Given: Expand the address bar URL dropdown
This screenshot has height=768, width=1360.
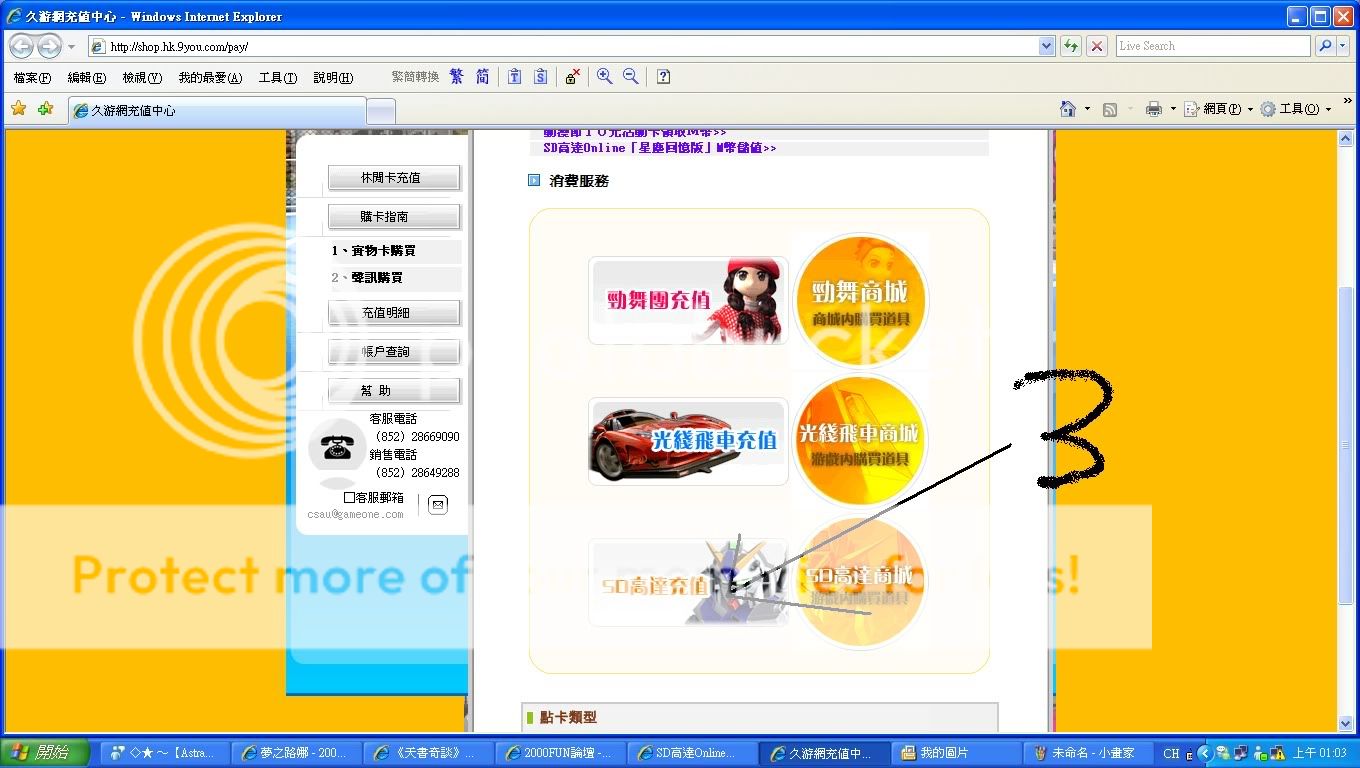Looking at the screenshot, I should (x=1046, y=46).
